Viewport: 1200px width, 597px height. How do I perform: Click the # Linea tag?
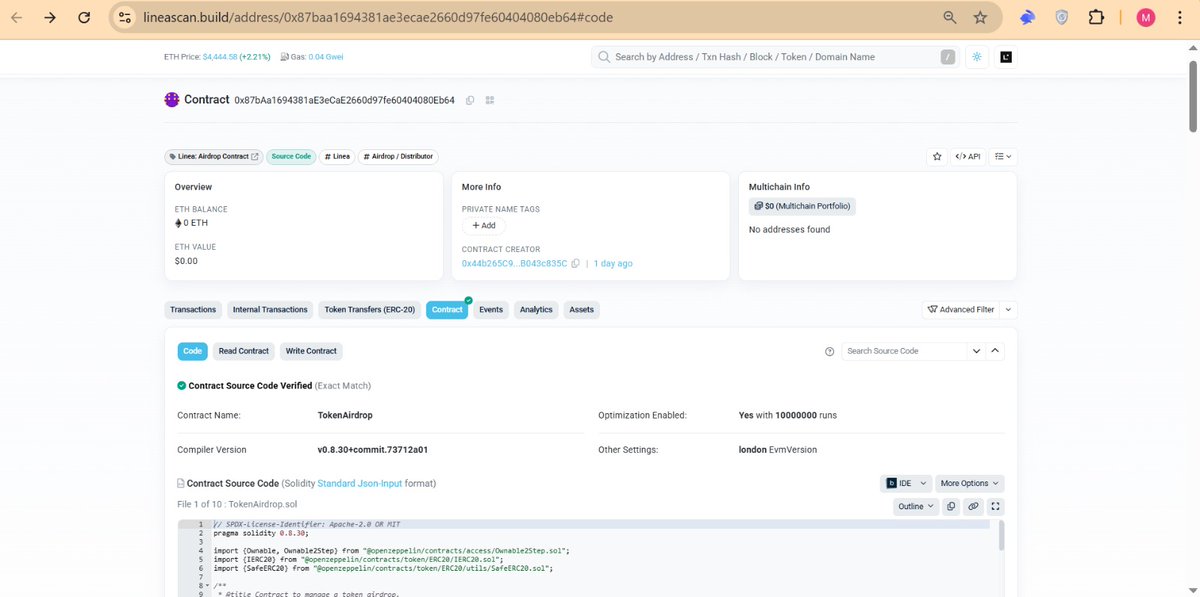(x=337, y=157)
